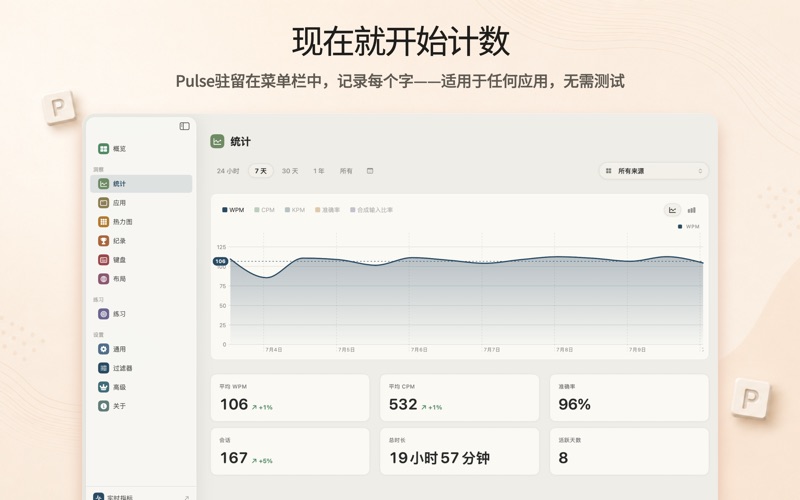Click the +1% trend in 平均 CPM card
This screenshot has width=800, height=500.
click(x=432, y=407)
